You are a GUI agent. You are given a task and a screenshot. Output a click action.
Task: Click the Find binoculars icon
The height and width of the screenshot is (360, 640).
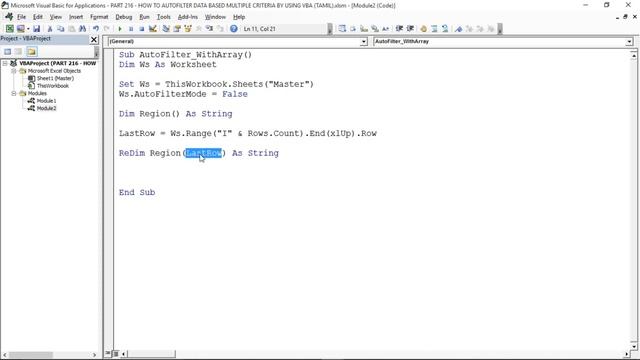[x=82, y=29]
